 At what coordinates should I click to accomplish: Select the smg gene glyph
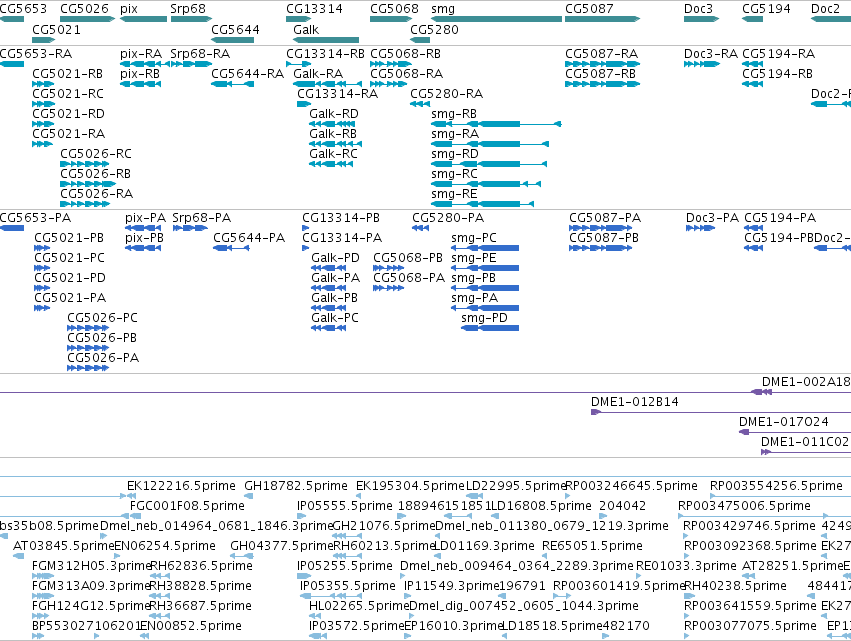(496, 19)
